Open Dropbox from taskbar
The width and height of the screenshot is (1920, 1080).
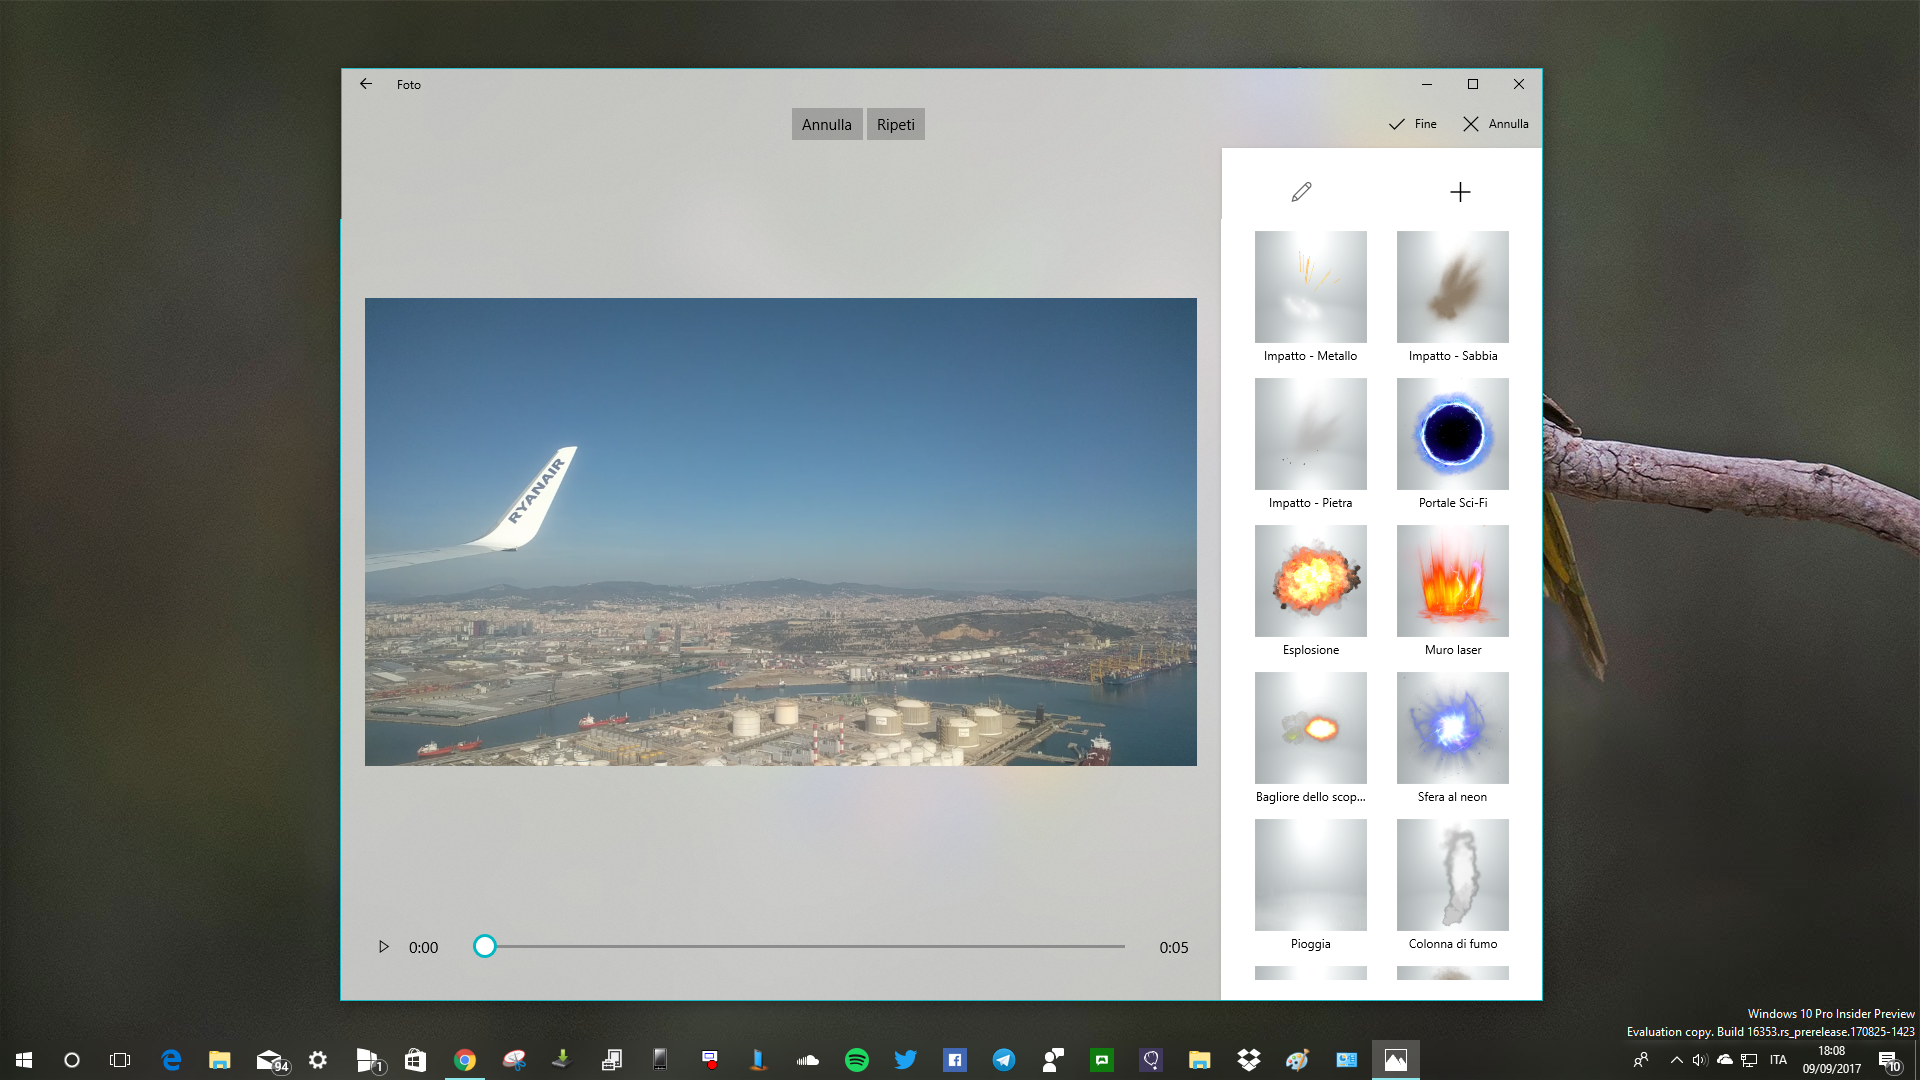pos(1249,1060)
